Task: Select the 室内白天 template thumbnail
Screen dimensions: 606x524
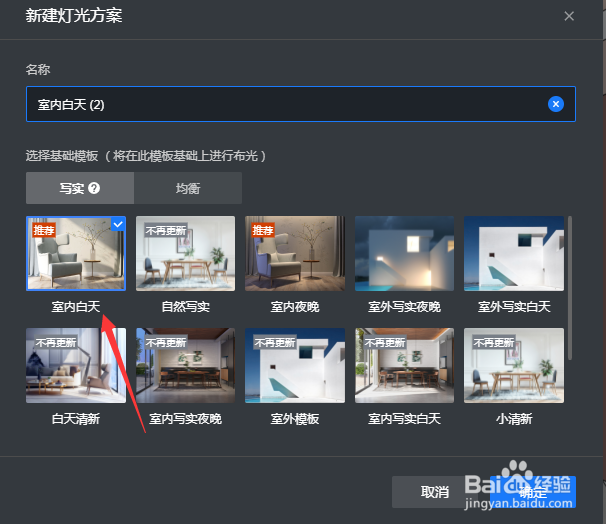Action: pos(76,253)
